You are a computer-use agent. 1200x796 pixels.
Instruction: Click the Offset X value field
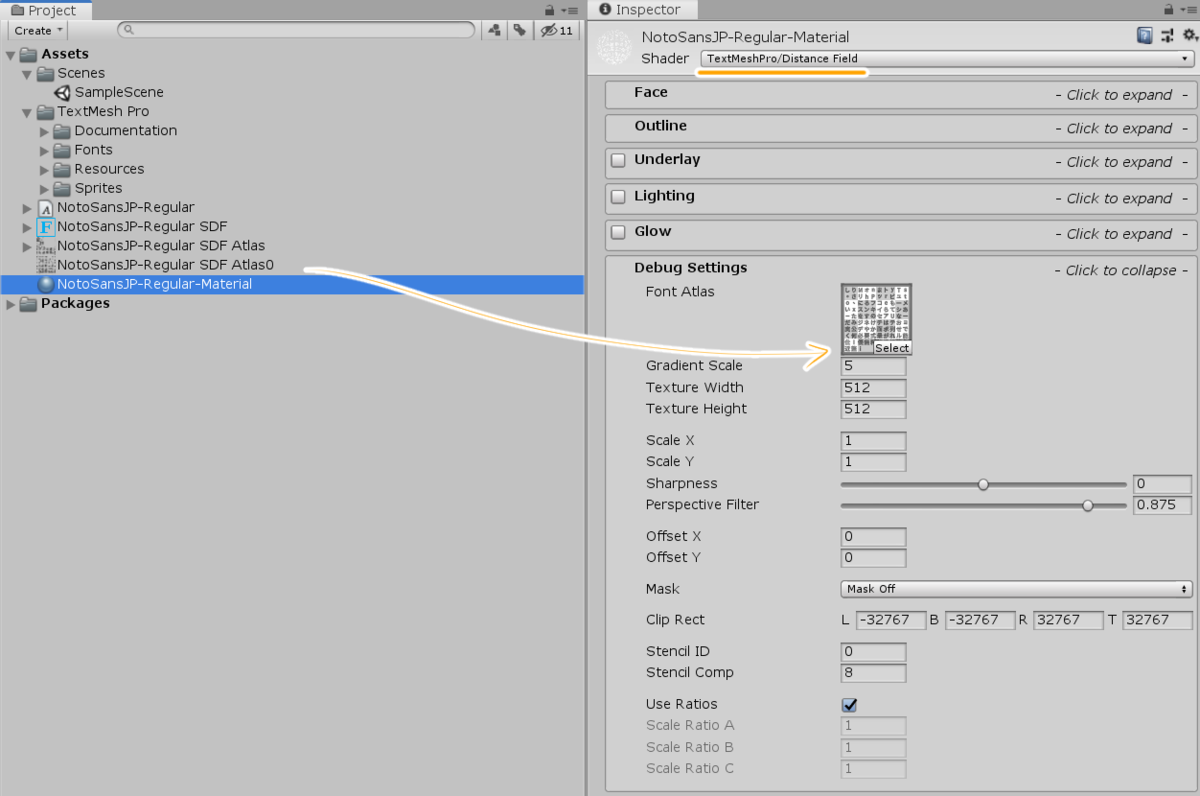tap(874, 537)
